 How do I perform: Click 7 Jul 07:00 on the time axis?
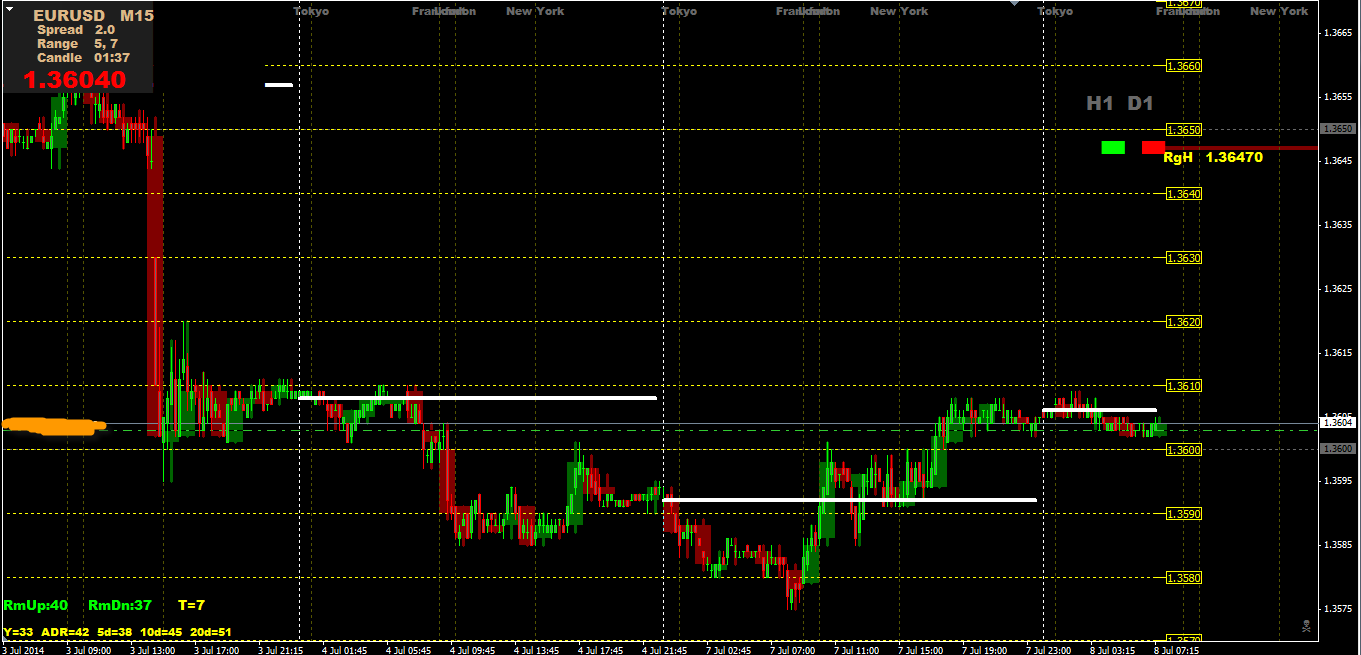tap(792, 649)
